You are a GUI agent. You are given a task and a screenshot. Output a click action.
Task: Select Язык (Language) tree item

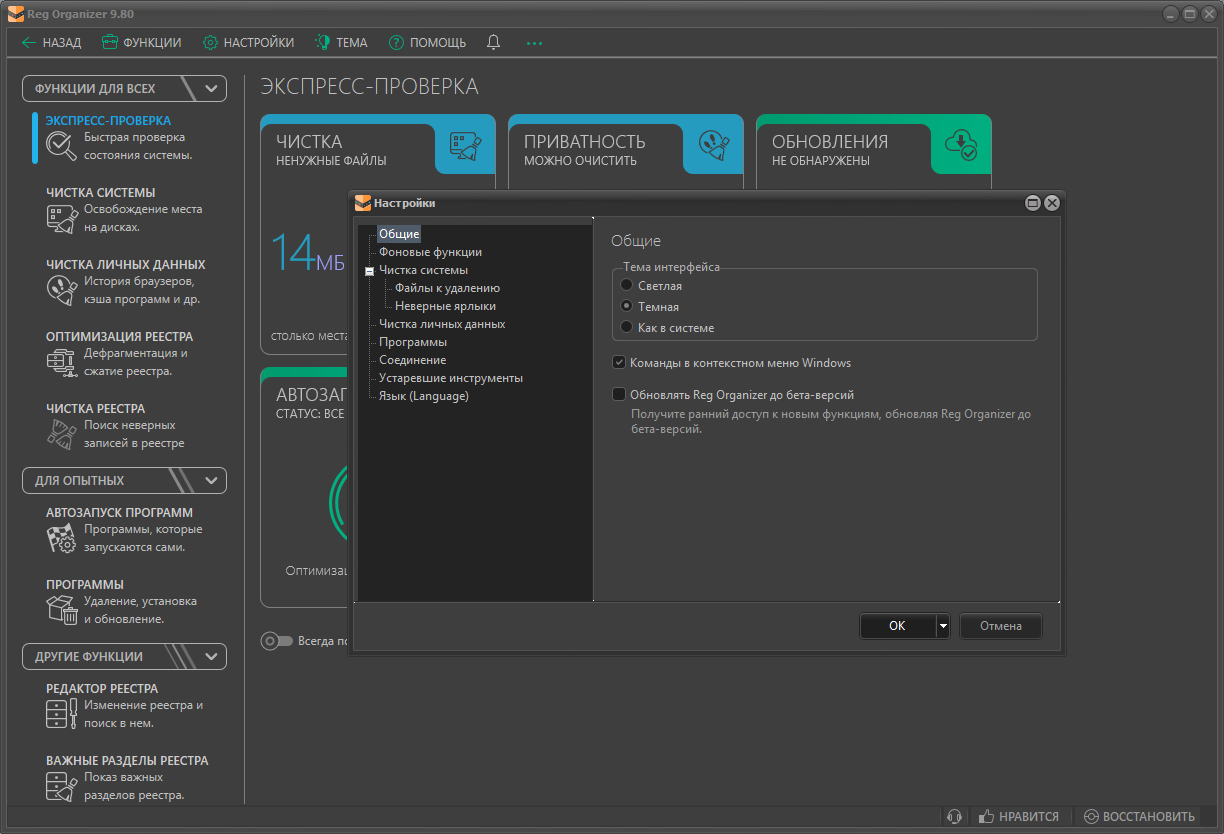click(424, 396)
